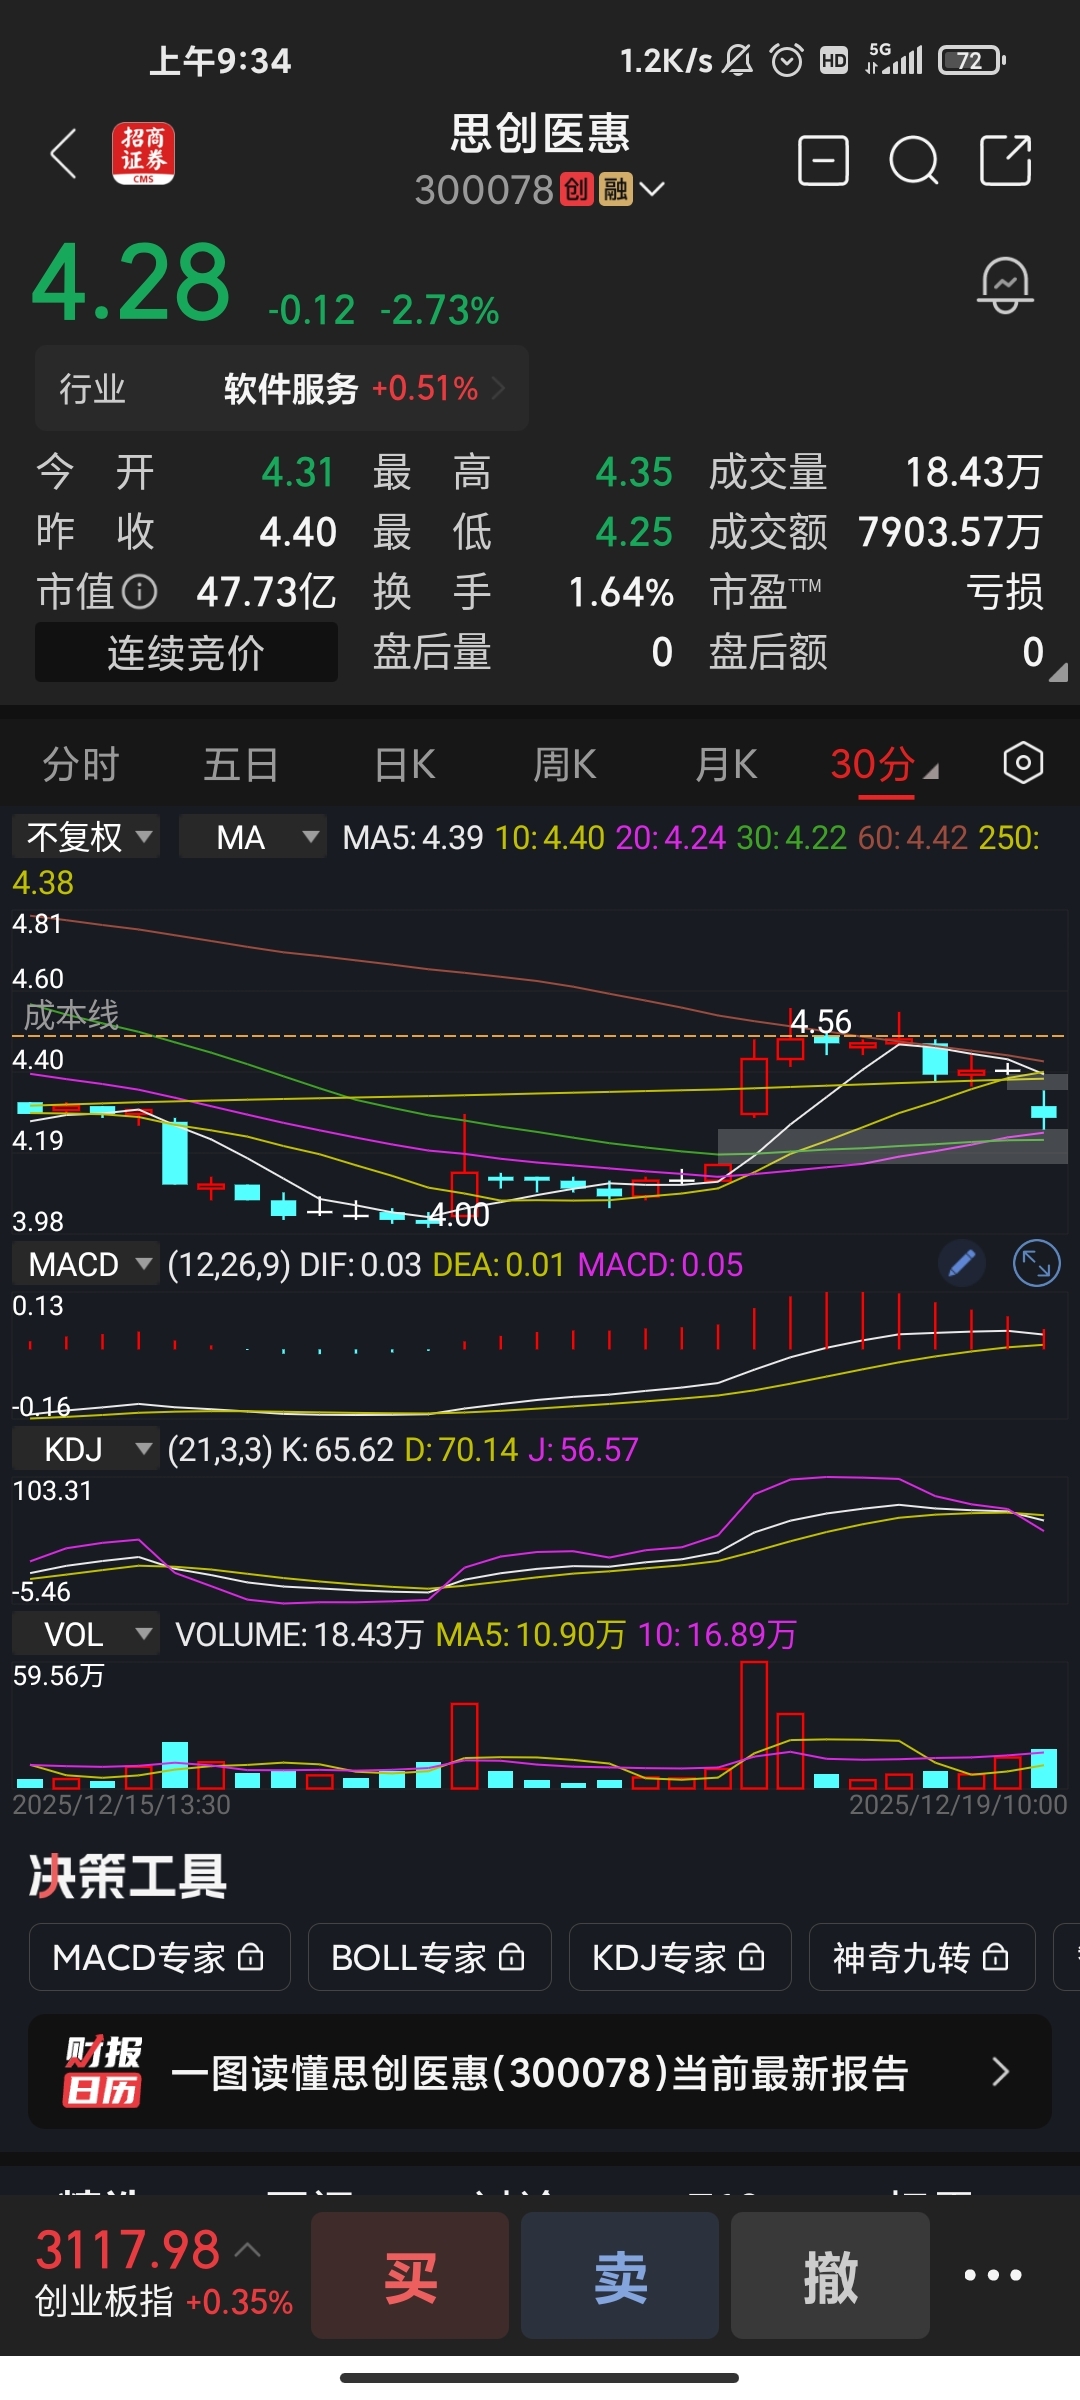This screenshot has height=2400, width=1080.
Task: Open chart settings hexagon icon
Action: tap(1023, 763)
